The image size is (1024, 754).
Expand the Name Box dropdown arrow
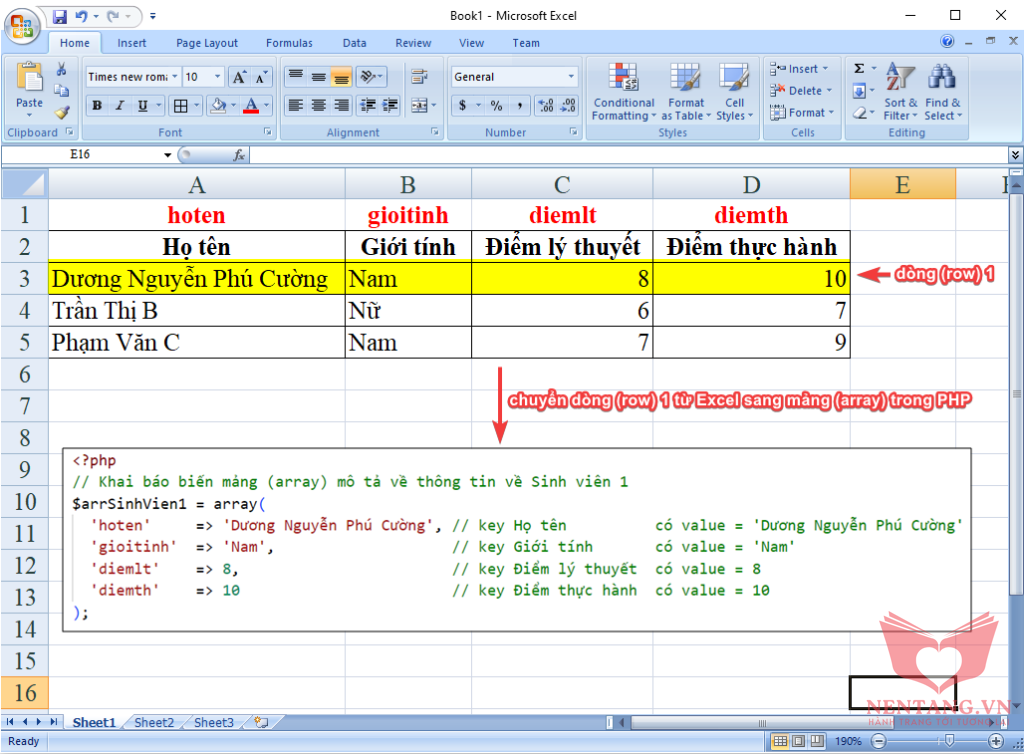pos(168,155)
